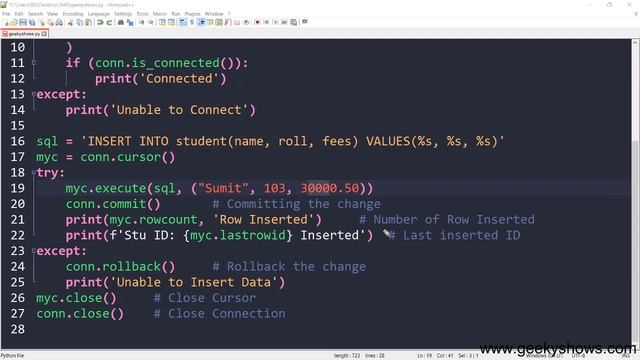Open the Language menu
The image size is (640, 360).
(x=98, y=14)
